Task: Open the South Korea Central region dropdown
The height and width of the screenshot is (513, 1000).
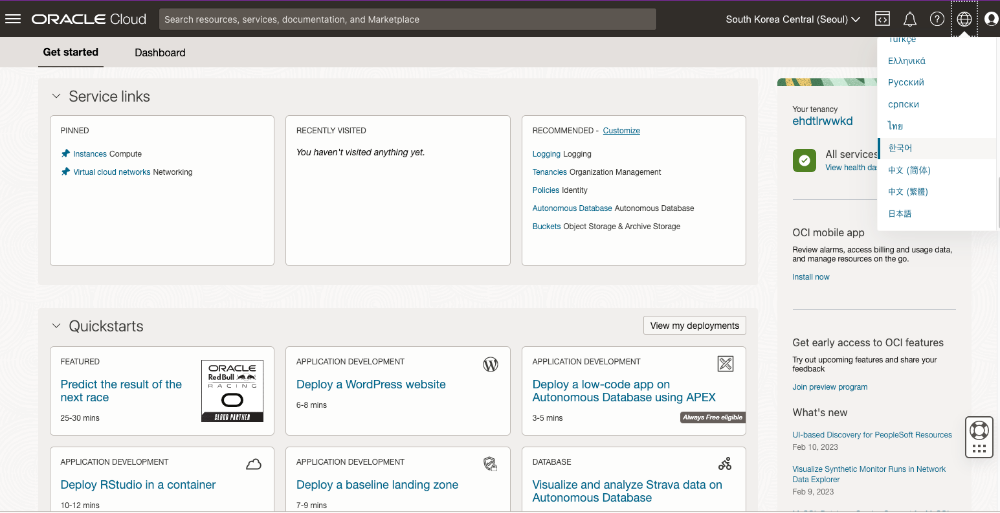Action: pyautogui.click(x=793, y=19)
